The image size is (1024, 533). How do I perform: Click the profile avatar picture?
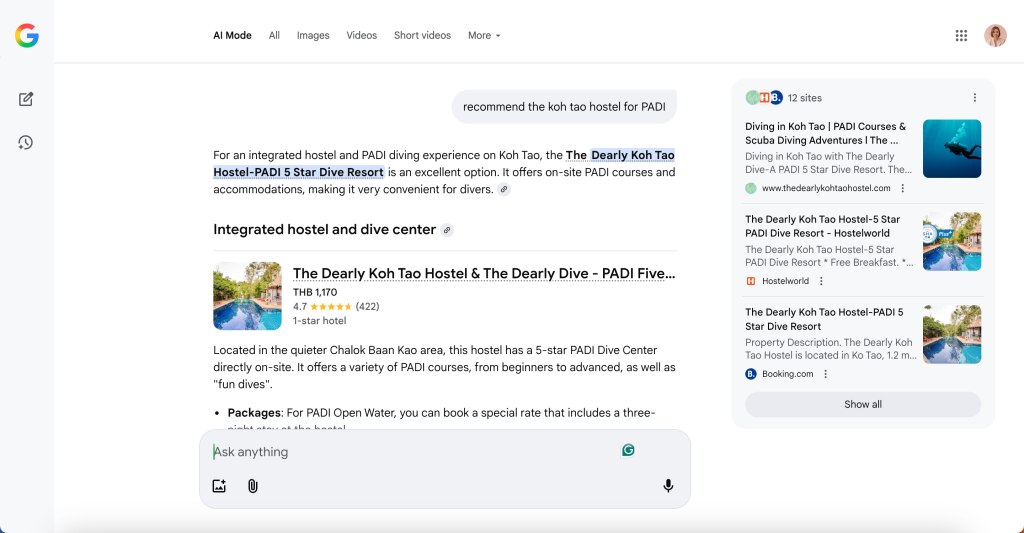point(995,36)
